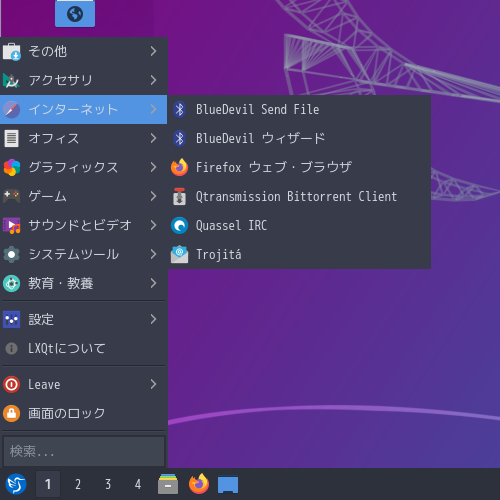Click the グラフィックス category label
Screen dimensions: 500x500
point(73,167)
